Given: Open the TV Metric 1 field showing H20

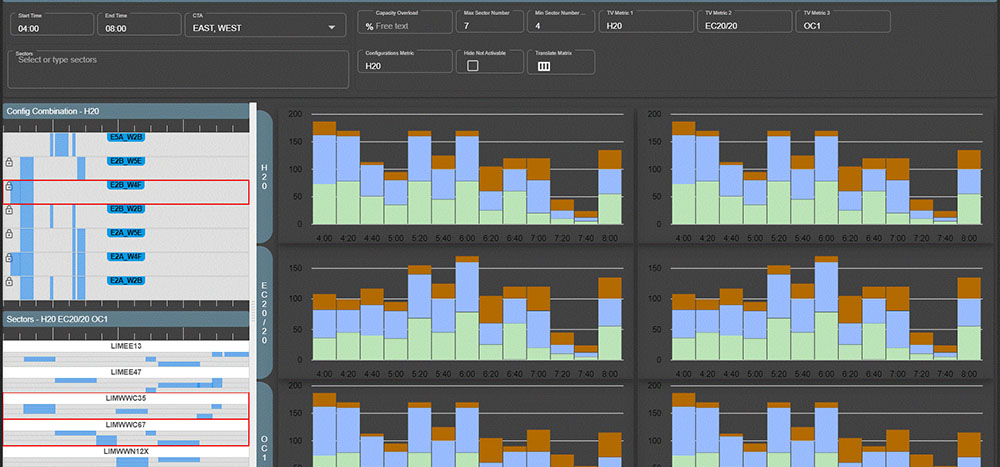Looking at the screenshot, I should tap(646, 22).
